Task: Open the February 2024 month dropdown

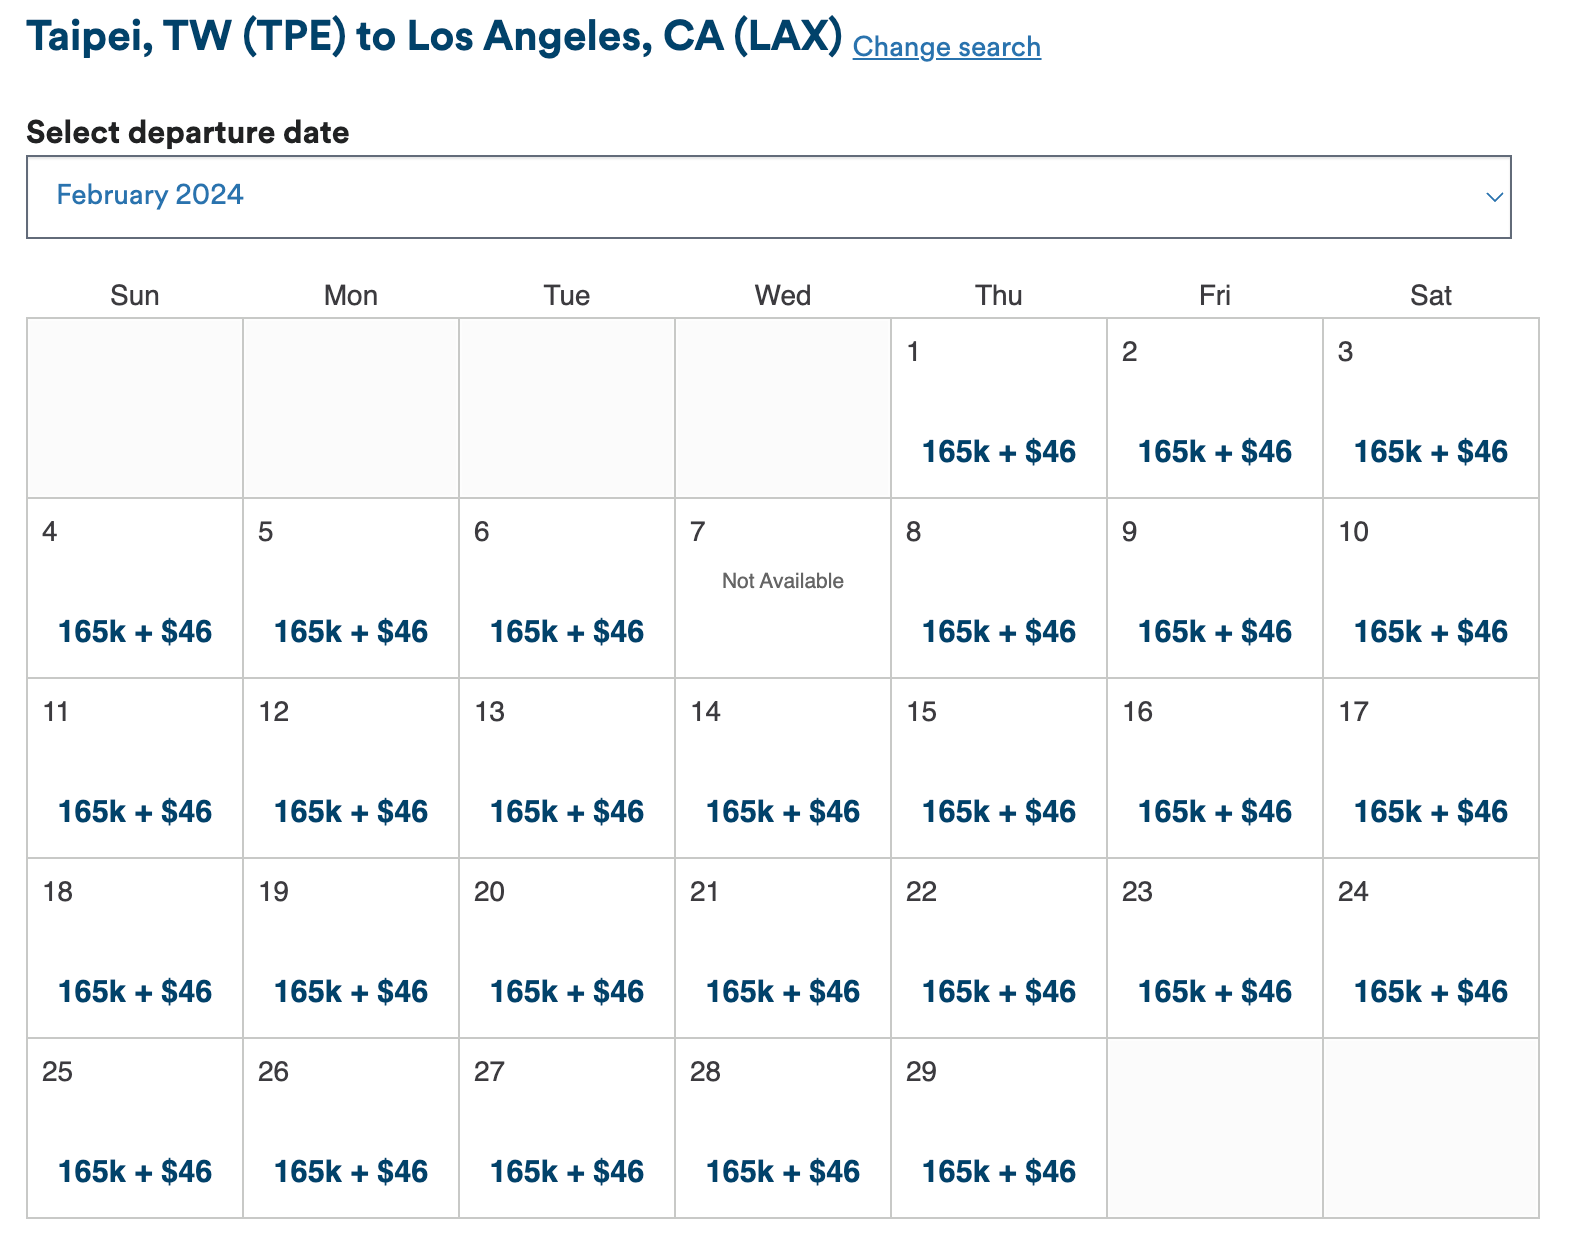Action: point(768,196)
